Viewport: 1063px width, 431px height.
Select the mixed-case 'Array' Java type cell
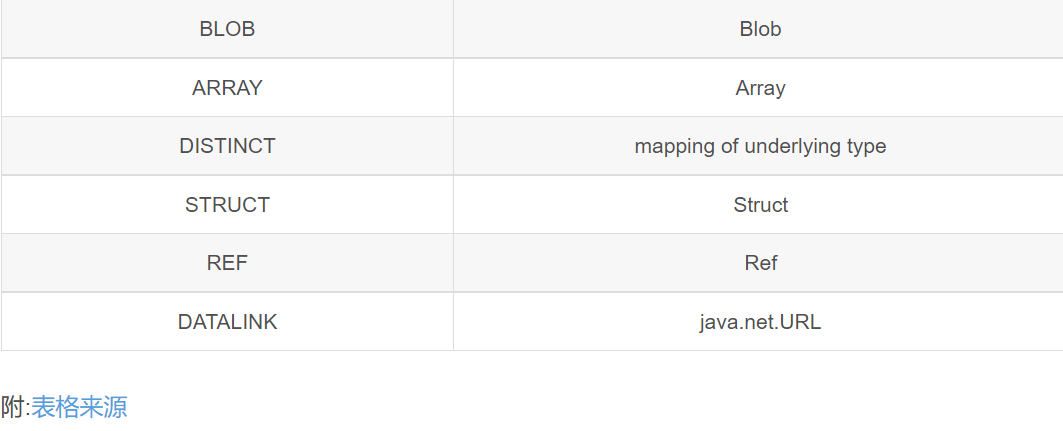pyautogui.click(x=760, y=88)
